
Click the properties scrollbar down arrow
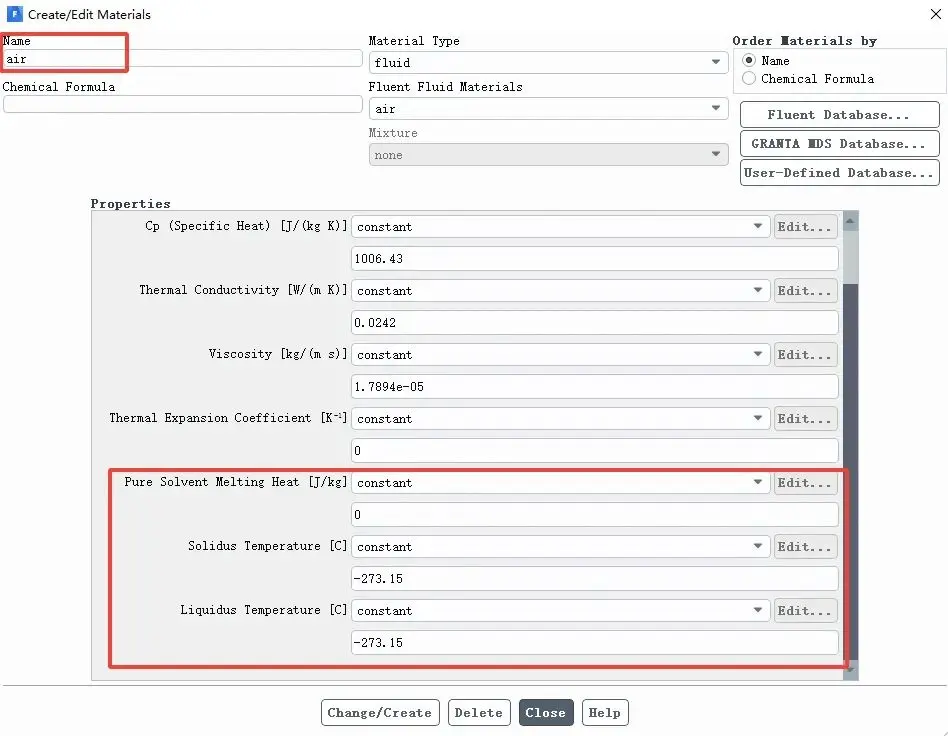click(850, 670)
